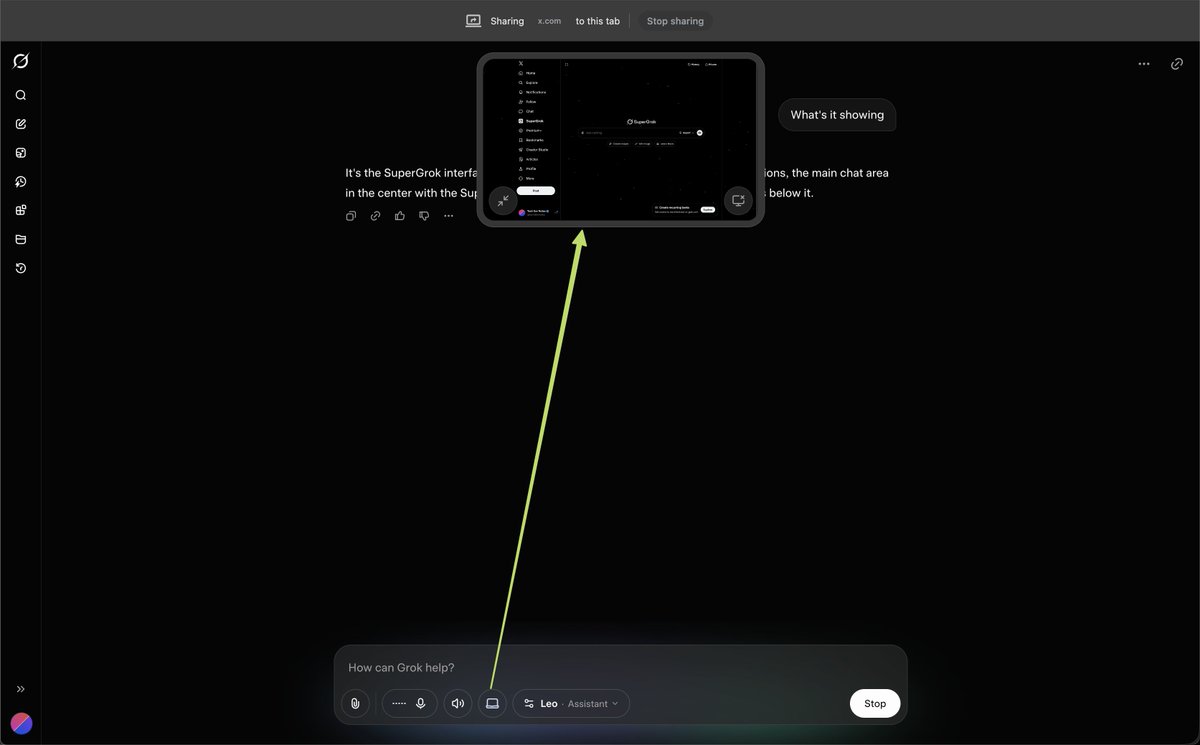Click the x.com label in sharing bar

coord(549,21)
